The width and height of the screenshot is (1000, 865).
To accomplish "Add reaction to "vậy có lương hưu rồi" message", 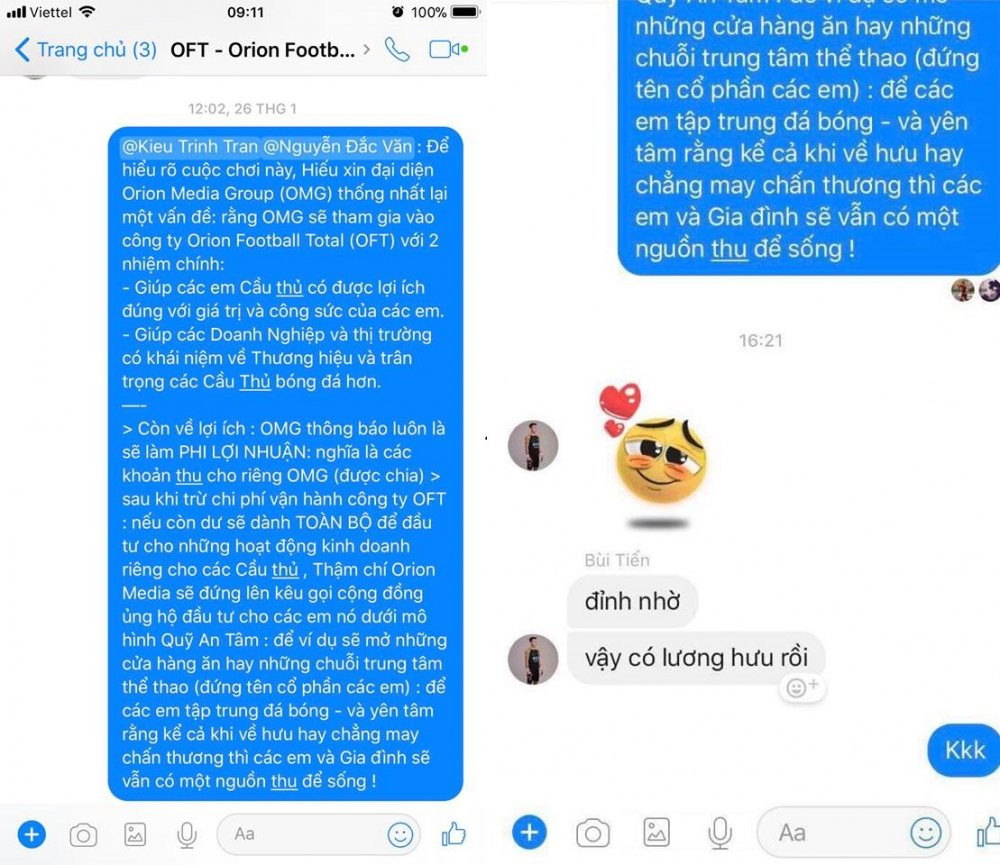I will [802, 688].
